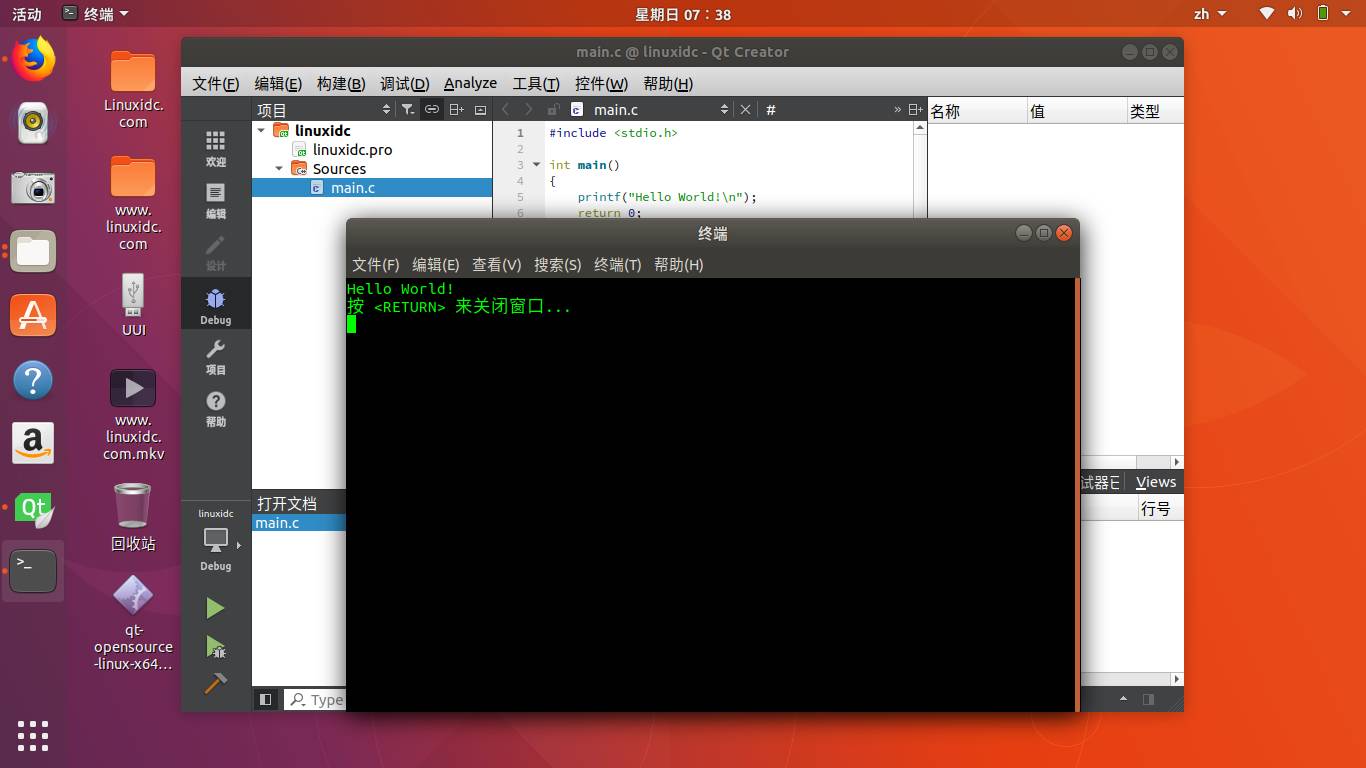Go back in editor navigation history
The image size is (1366, 768).
pyautogui.click(x=506, y=109)
